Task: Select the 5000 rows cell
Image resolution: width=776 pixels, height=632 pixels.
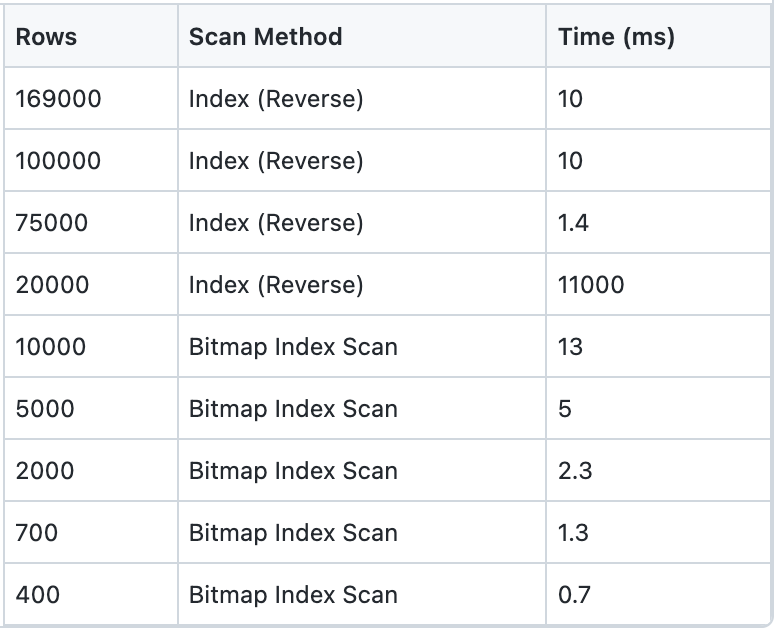Action: click(91, 408)
